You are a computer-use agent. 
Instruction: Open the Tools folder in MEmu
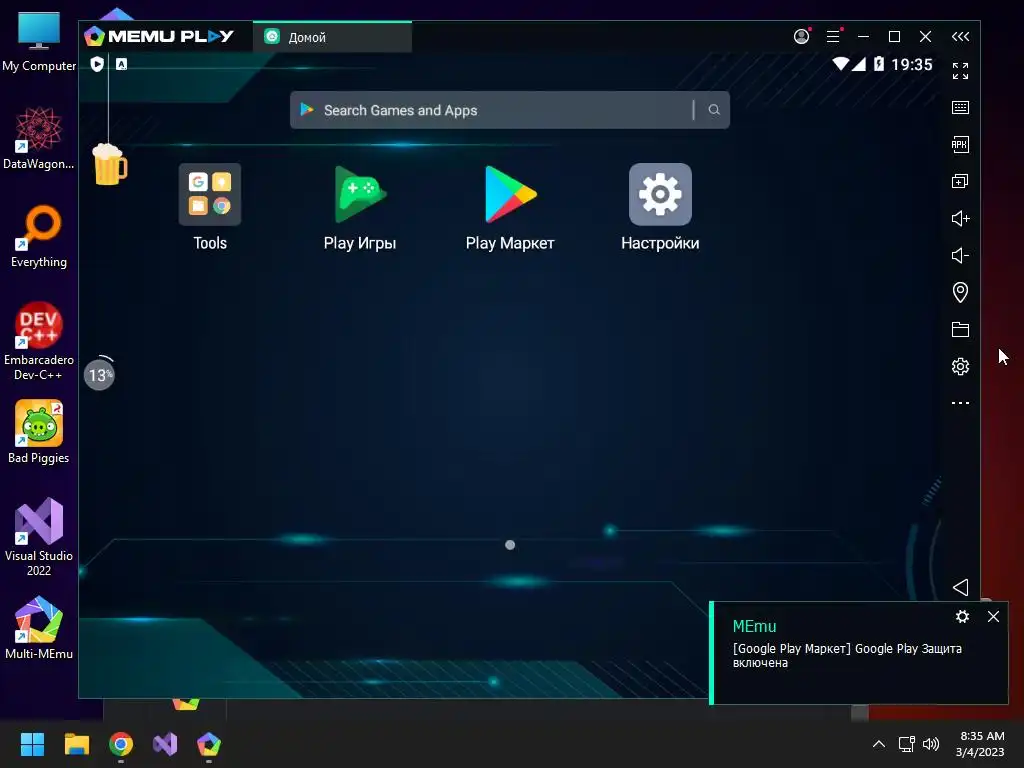(x=210, y=195)
